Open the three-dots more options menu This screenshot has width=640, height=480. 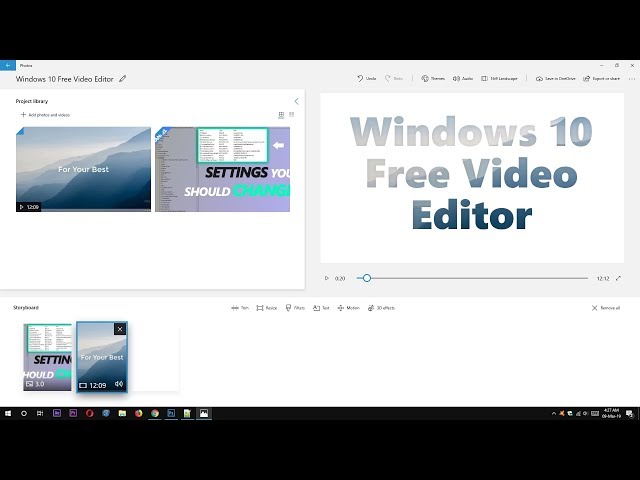tap(632, 79)
